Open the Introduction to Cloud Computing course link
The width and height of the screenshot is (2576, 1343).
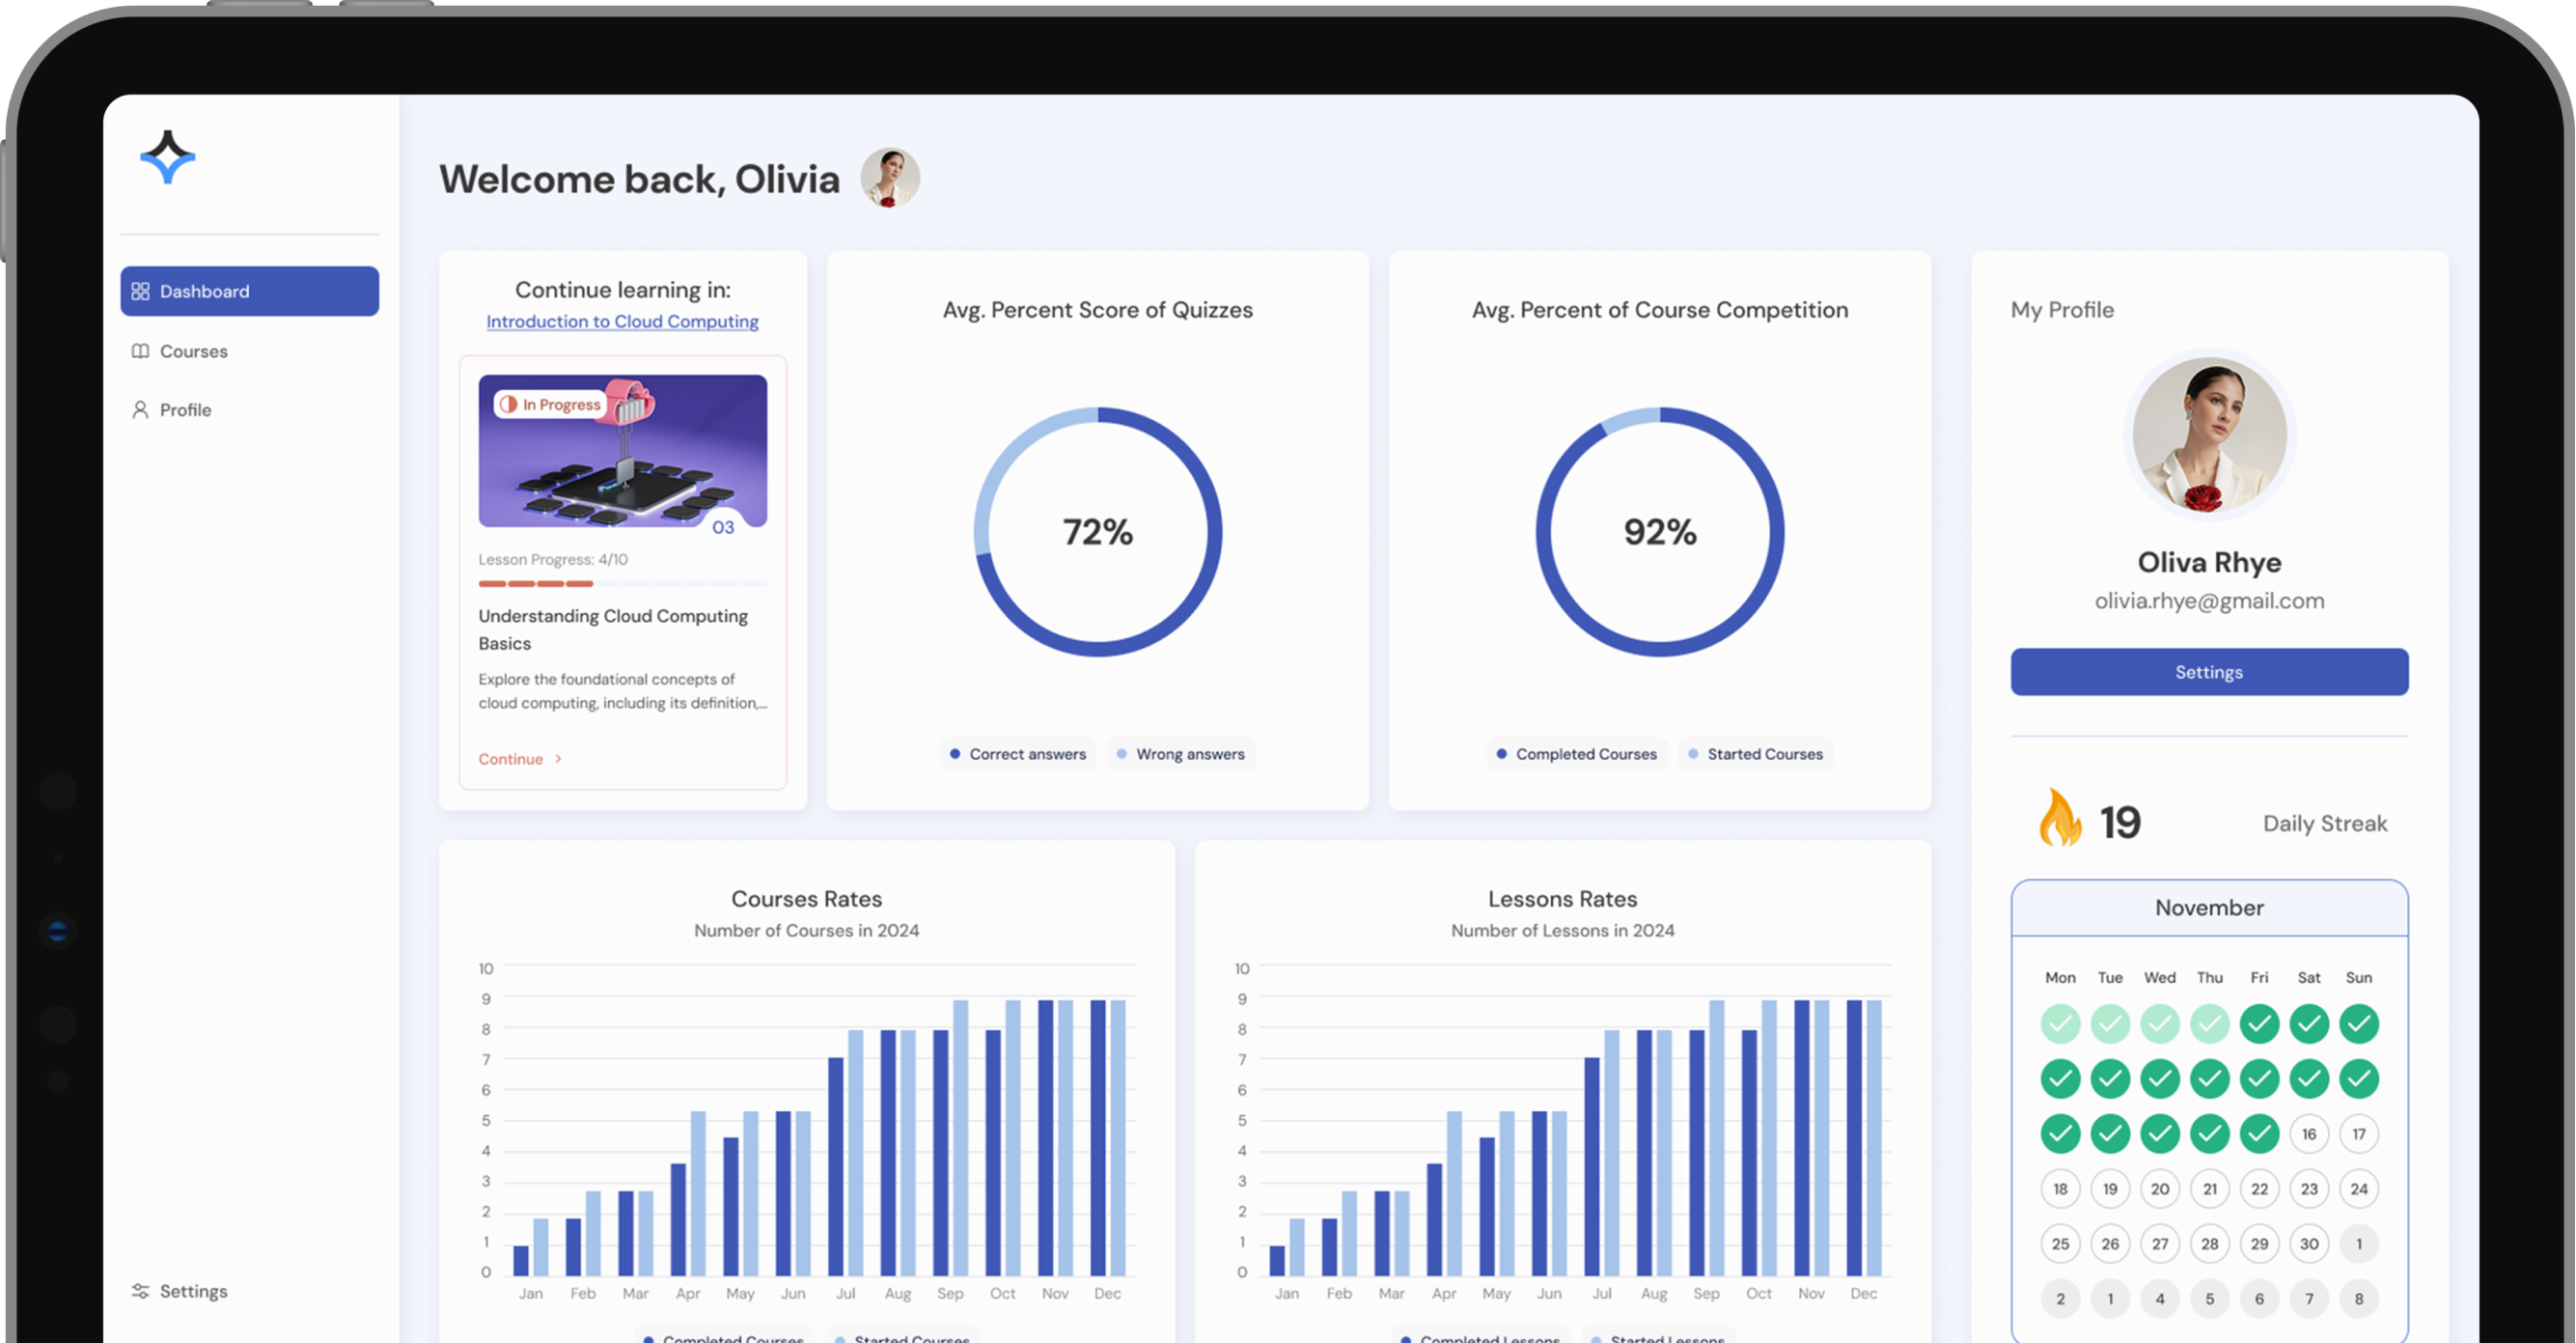pos(622,321)
